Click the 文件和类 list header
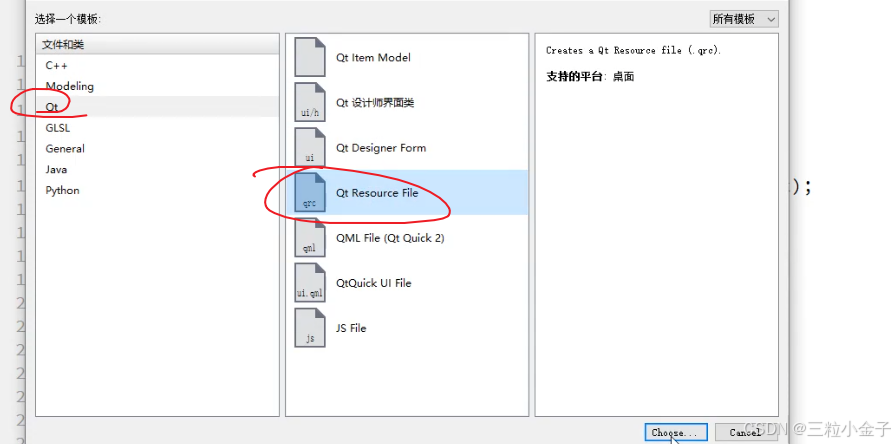The height and width of the screenshot is (444, 895). pos(157,45)
